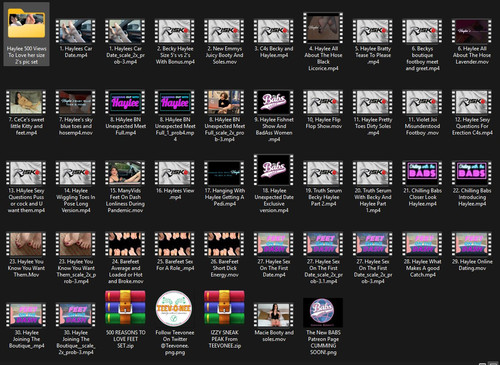Select 2. New Emmys Juicy Booty And Soles.mov
The width and height of the screenshot is (500, 365).
[224, 31]
